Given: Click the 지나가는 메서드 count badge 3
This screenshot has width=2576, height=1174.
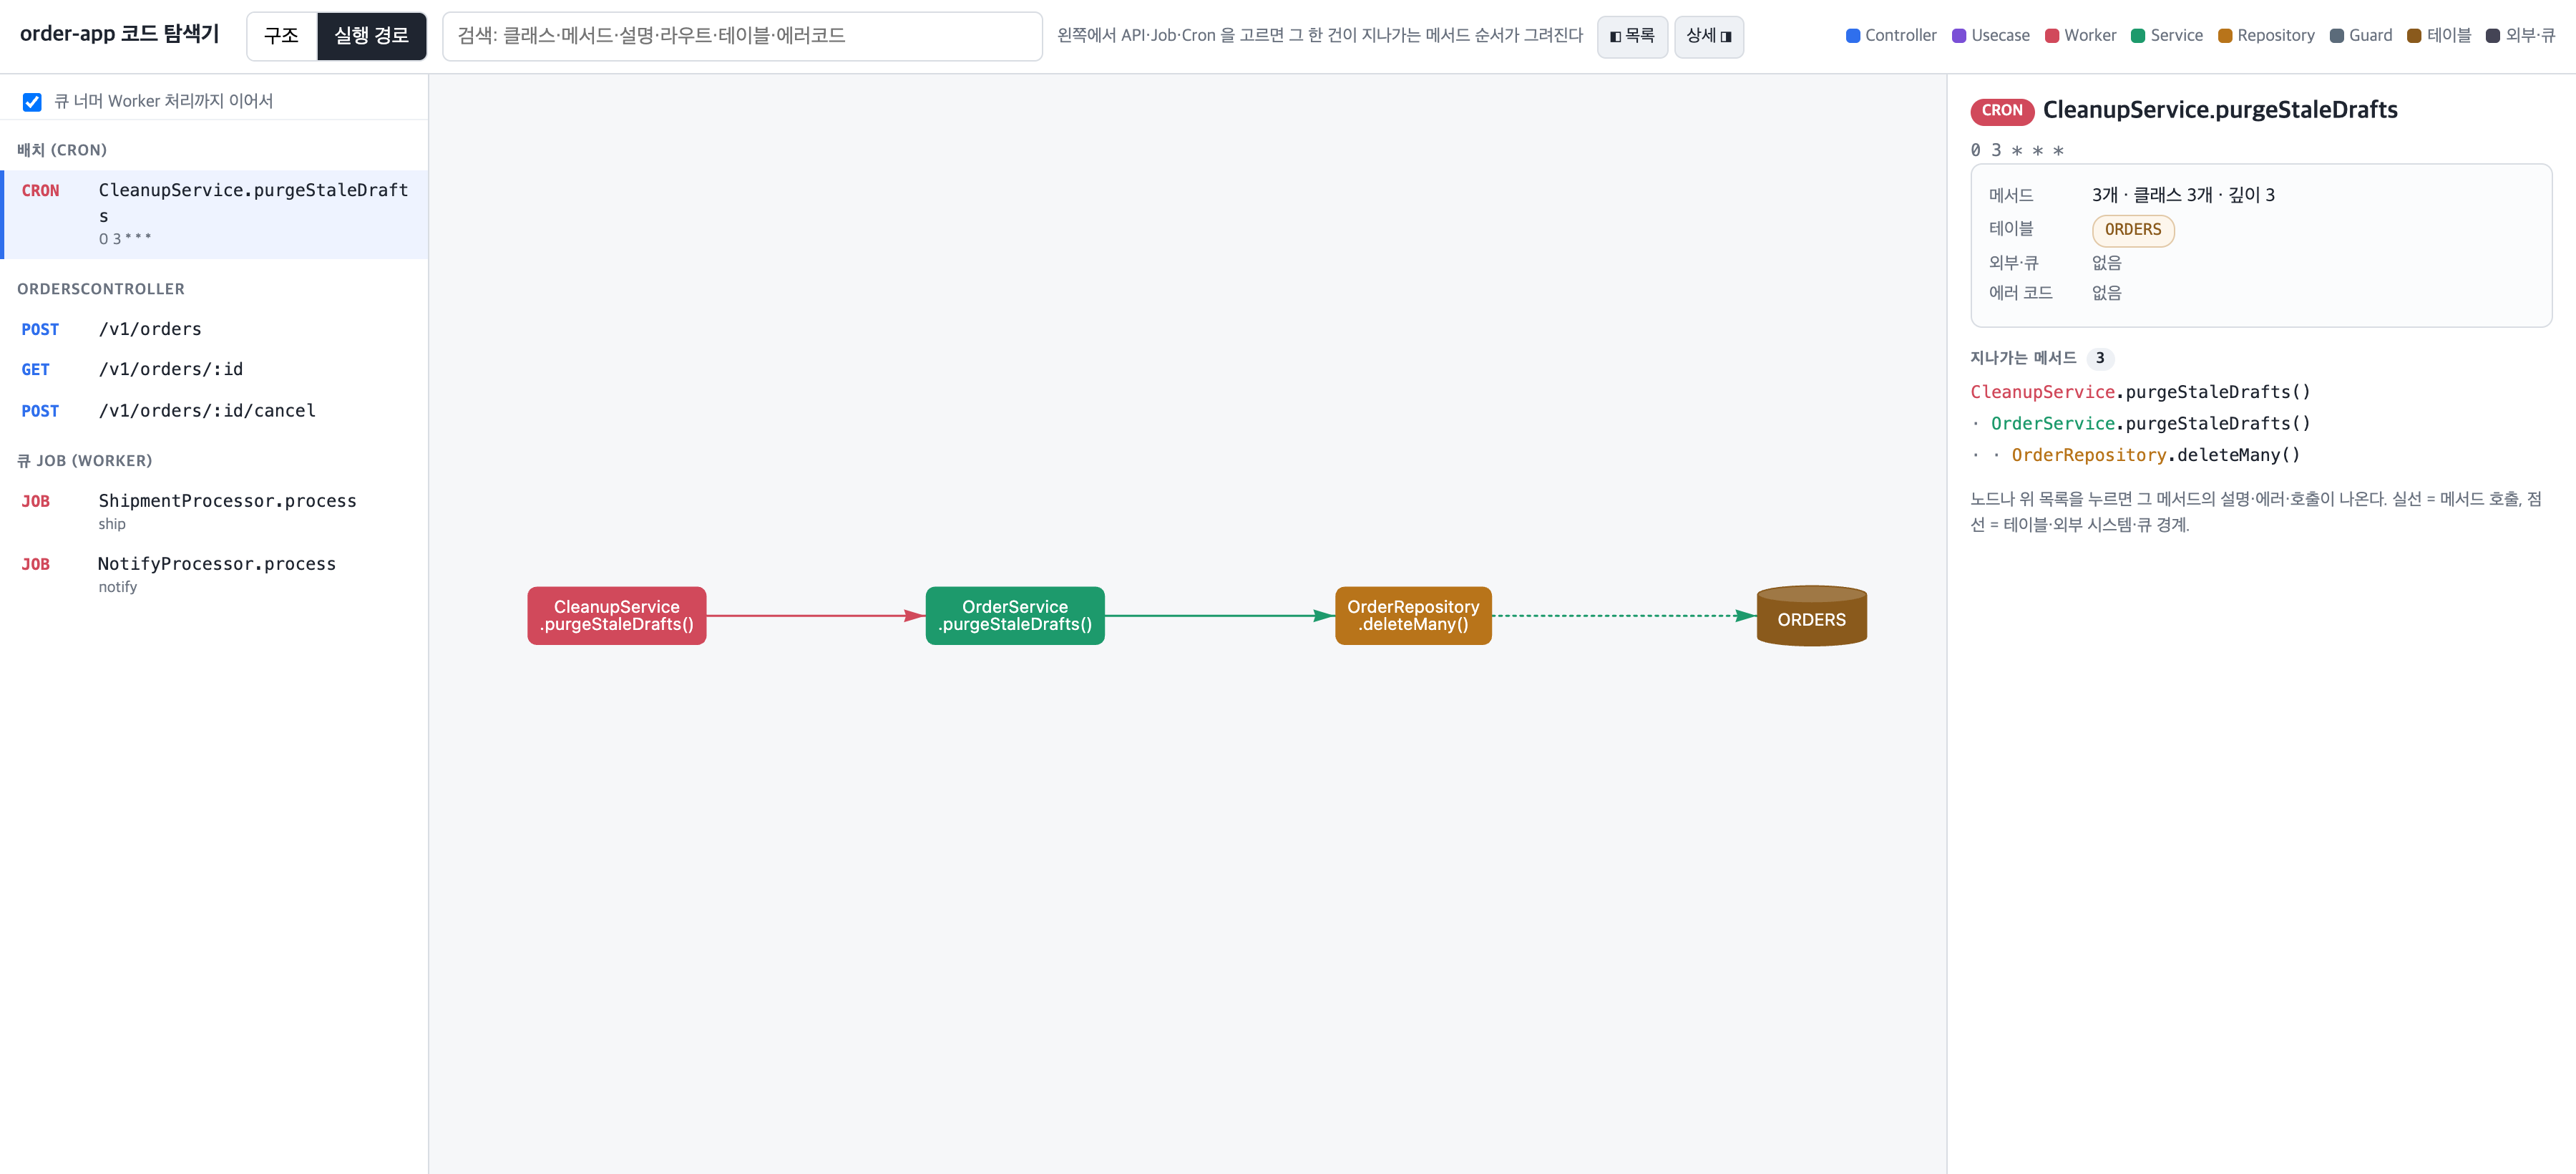Looking at the screenshot, I should tap(2099, 358).
